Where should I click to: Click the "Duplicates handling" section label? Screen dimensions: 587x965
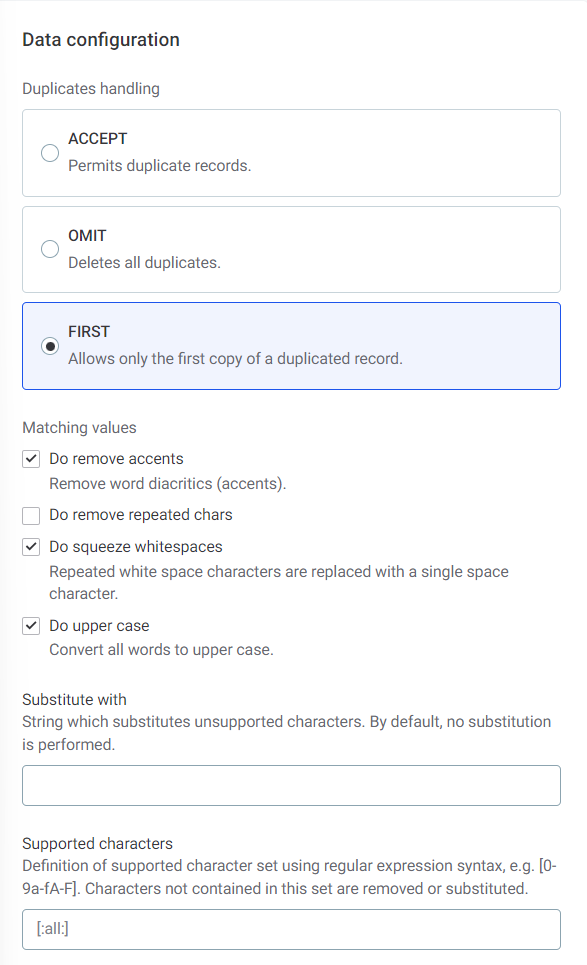click(x=91, y=88)
